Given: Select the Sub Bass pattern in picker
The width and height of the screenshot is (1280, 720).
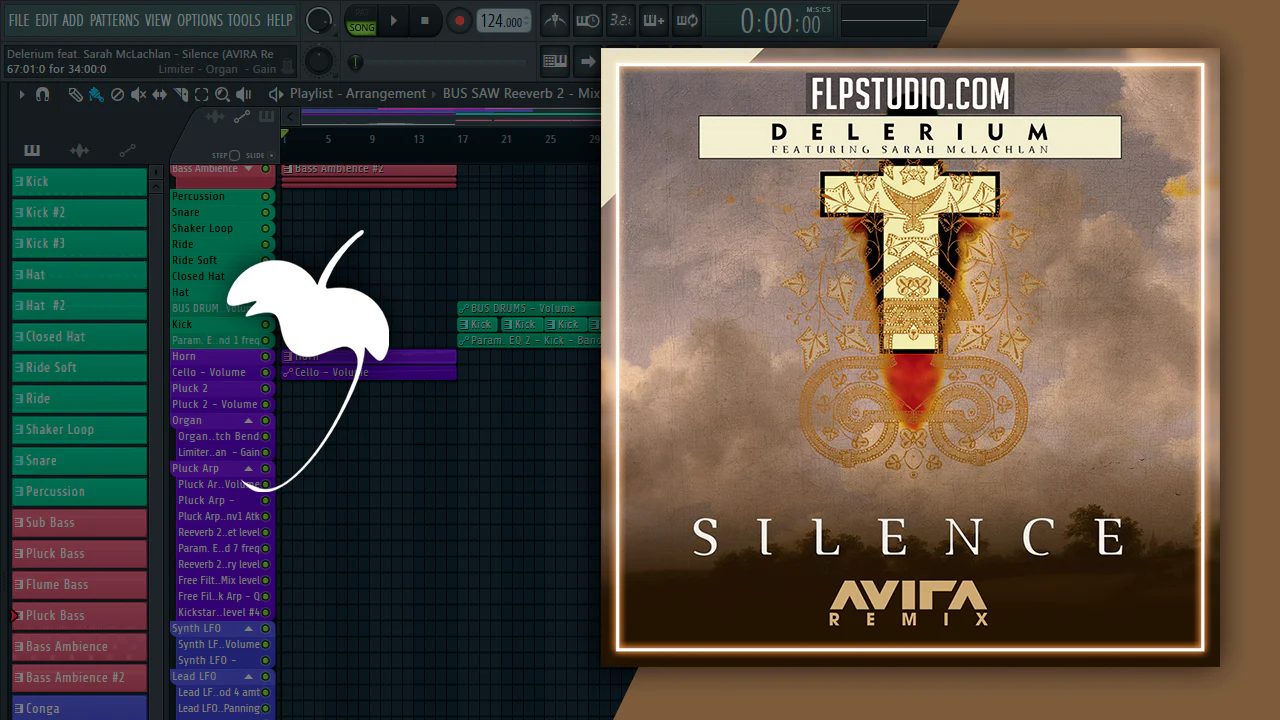Looking at the screenshot, I should click(x=80, y=522).
